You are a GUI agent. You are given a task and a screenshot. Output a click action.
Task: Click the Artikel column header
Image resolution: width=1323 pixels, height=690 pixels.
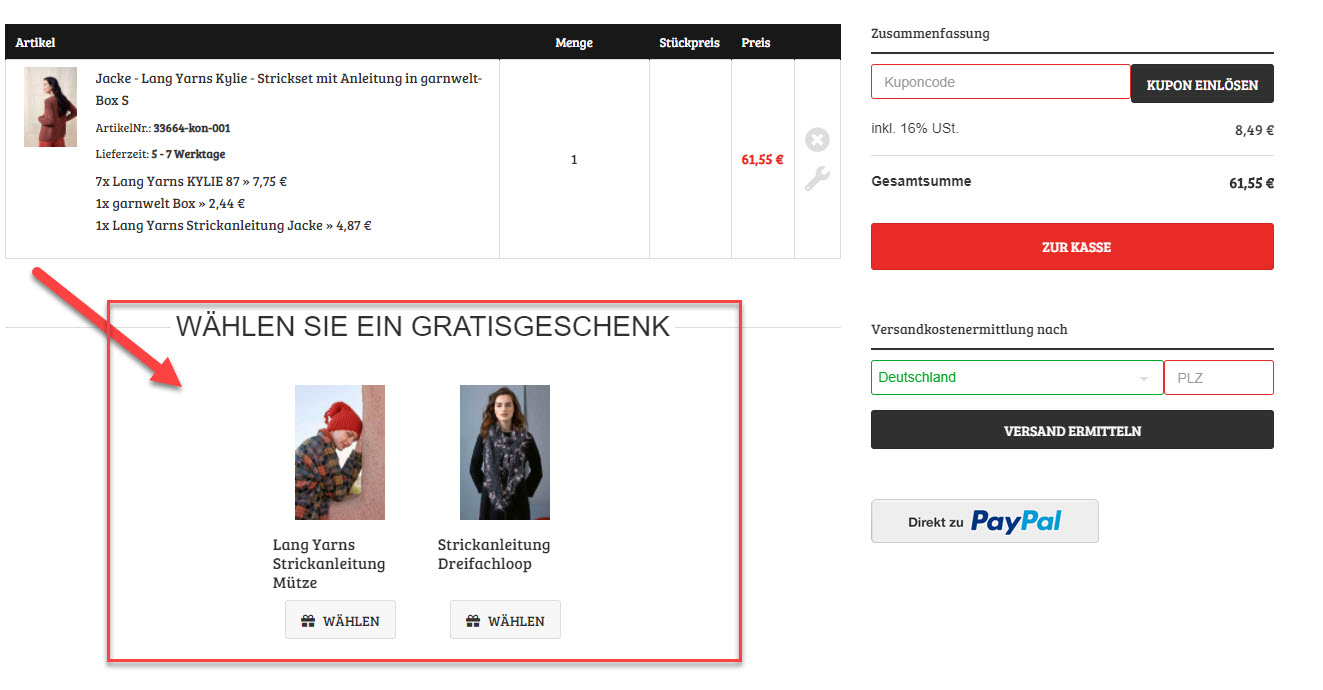pyautogui.click(x=35, y=43)
